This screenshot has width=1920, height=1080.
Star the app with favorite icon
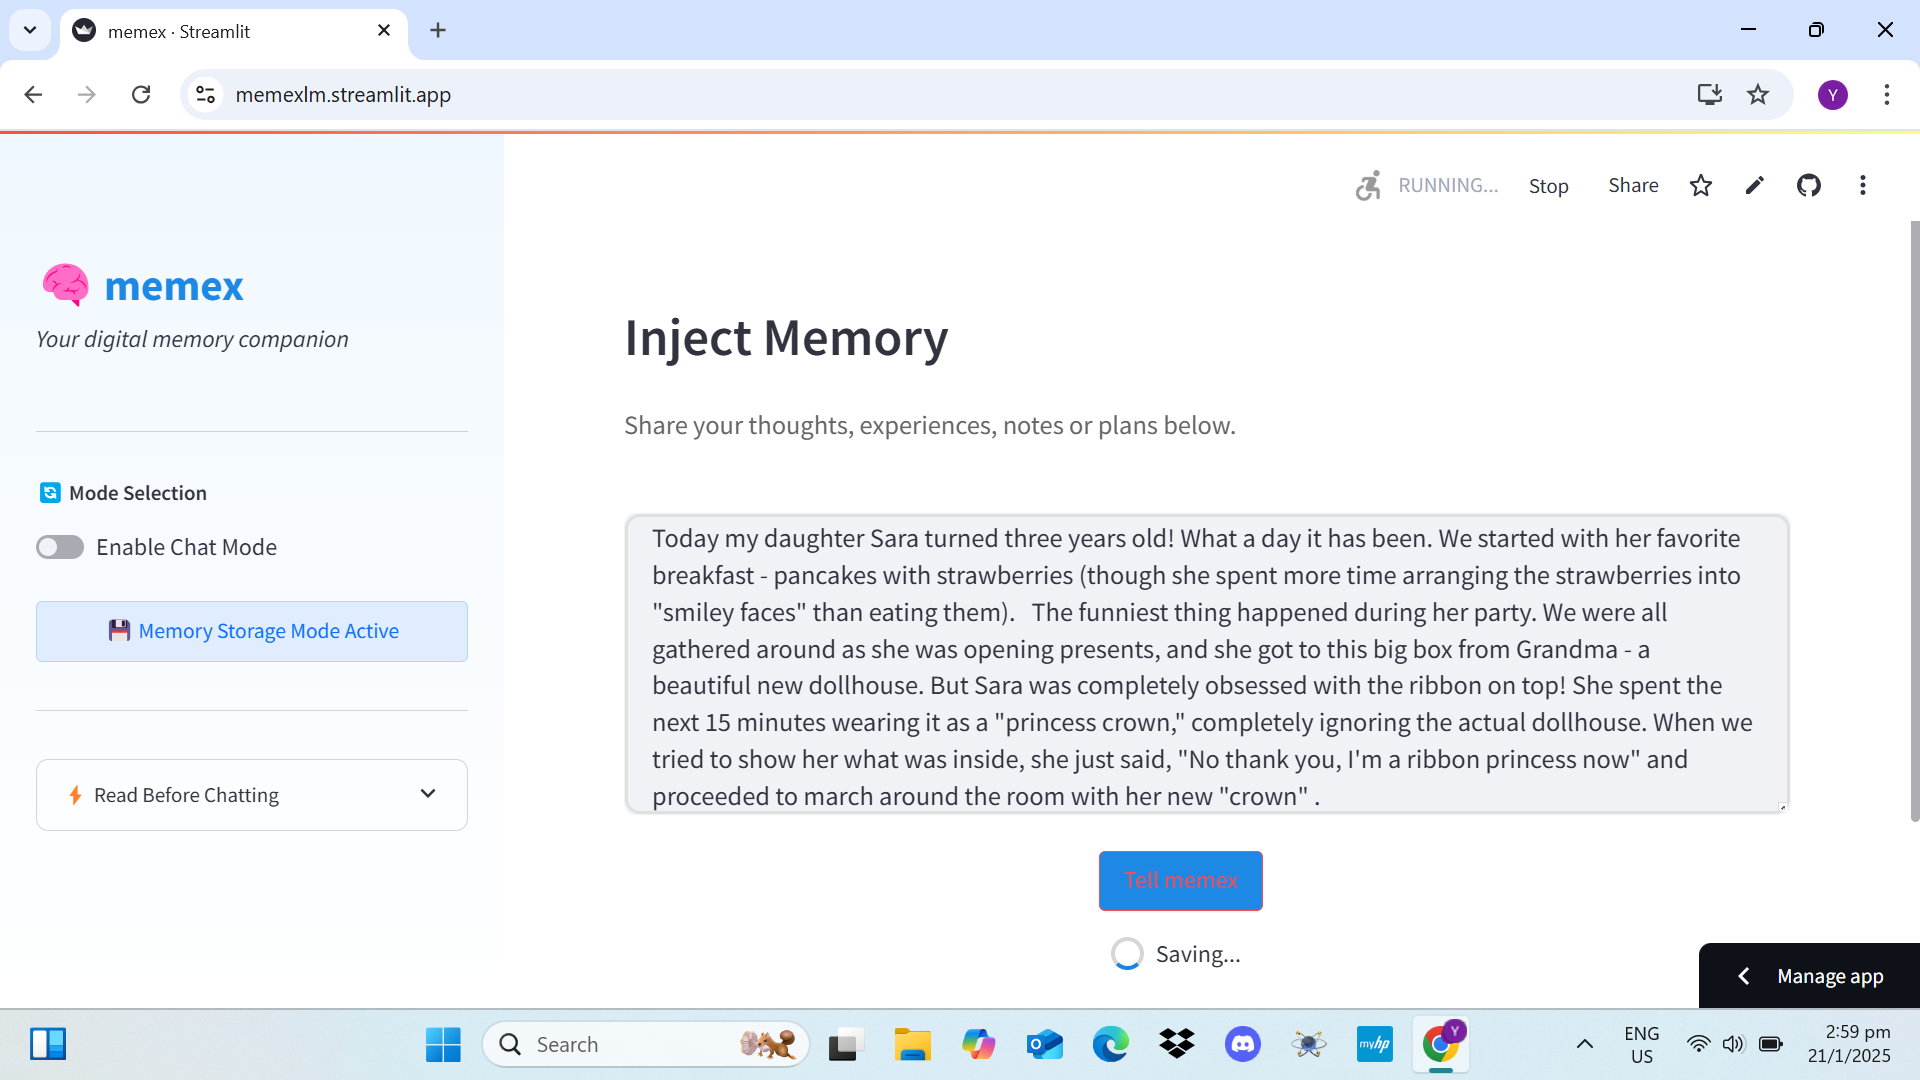[1700, 185]
